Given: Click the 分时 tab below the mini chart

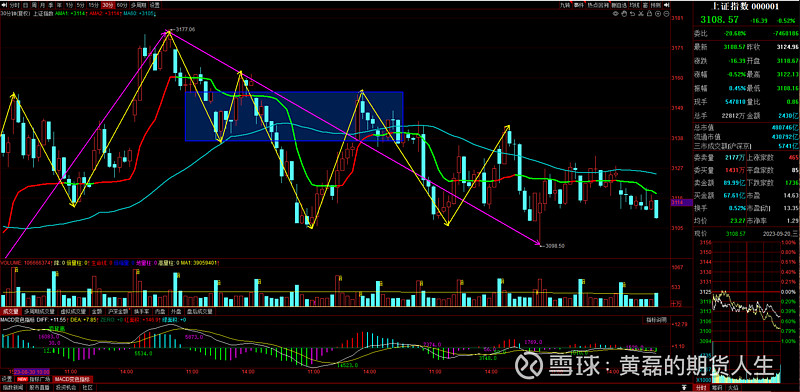Looking at the screenshot, I should [701, 388].
